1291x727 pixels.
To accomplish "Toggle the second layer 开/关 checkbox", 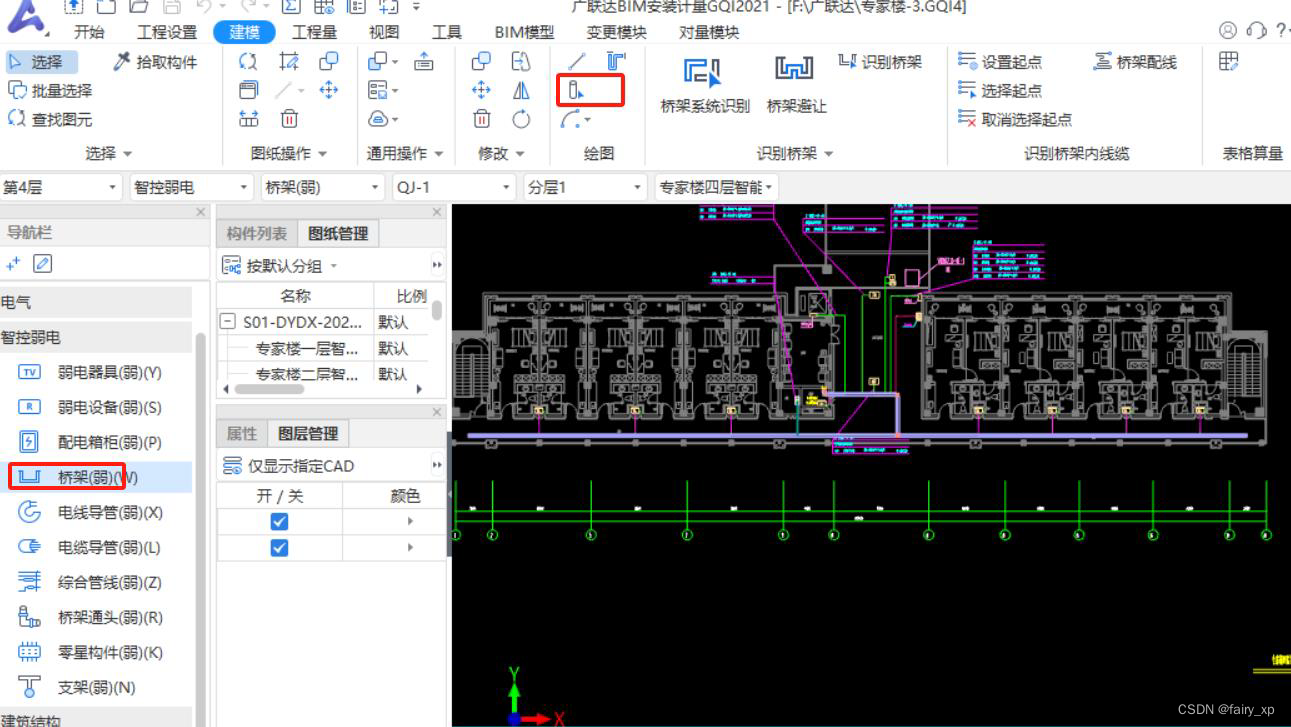I will pos(279,547).
